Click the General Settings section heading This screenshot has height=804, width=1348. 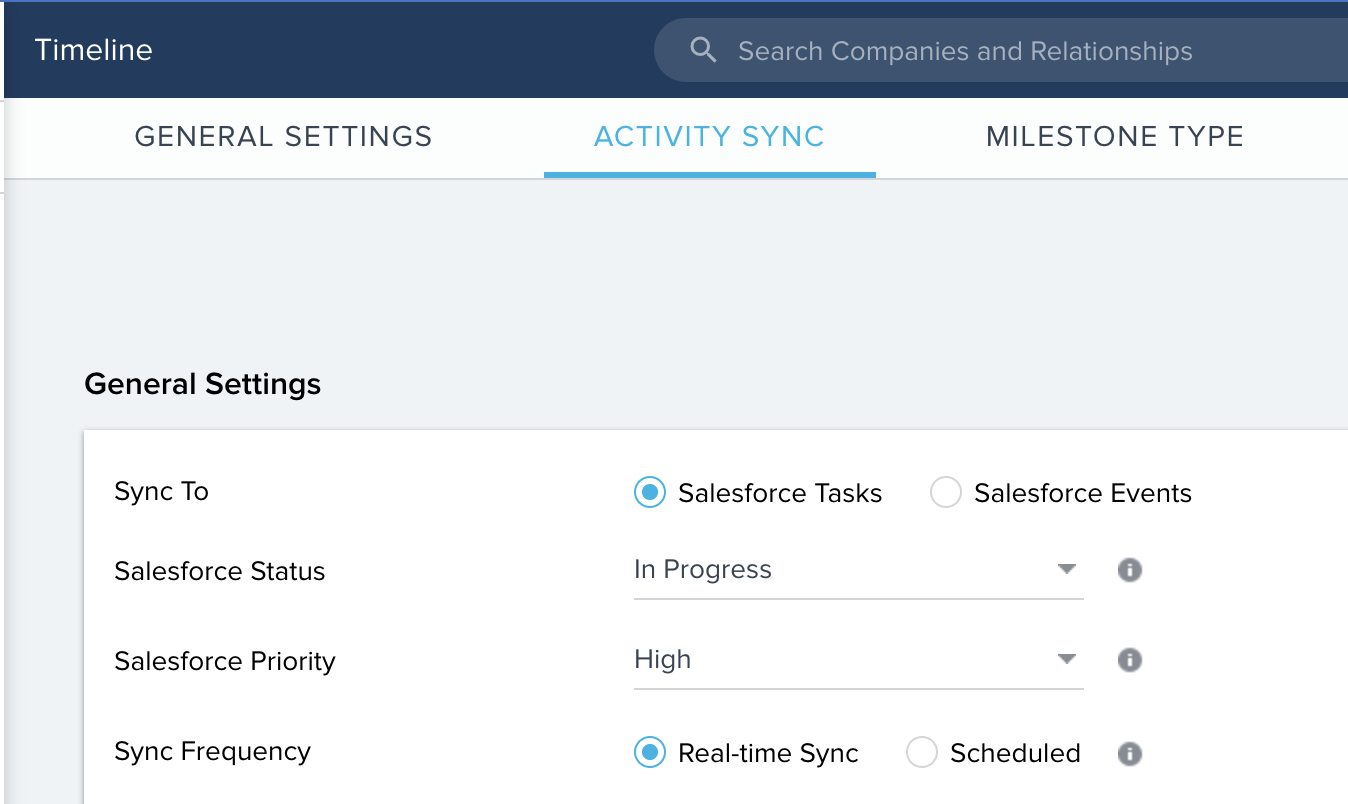(203, 384)
